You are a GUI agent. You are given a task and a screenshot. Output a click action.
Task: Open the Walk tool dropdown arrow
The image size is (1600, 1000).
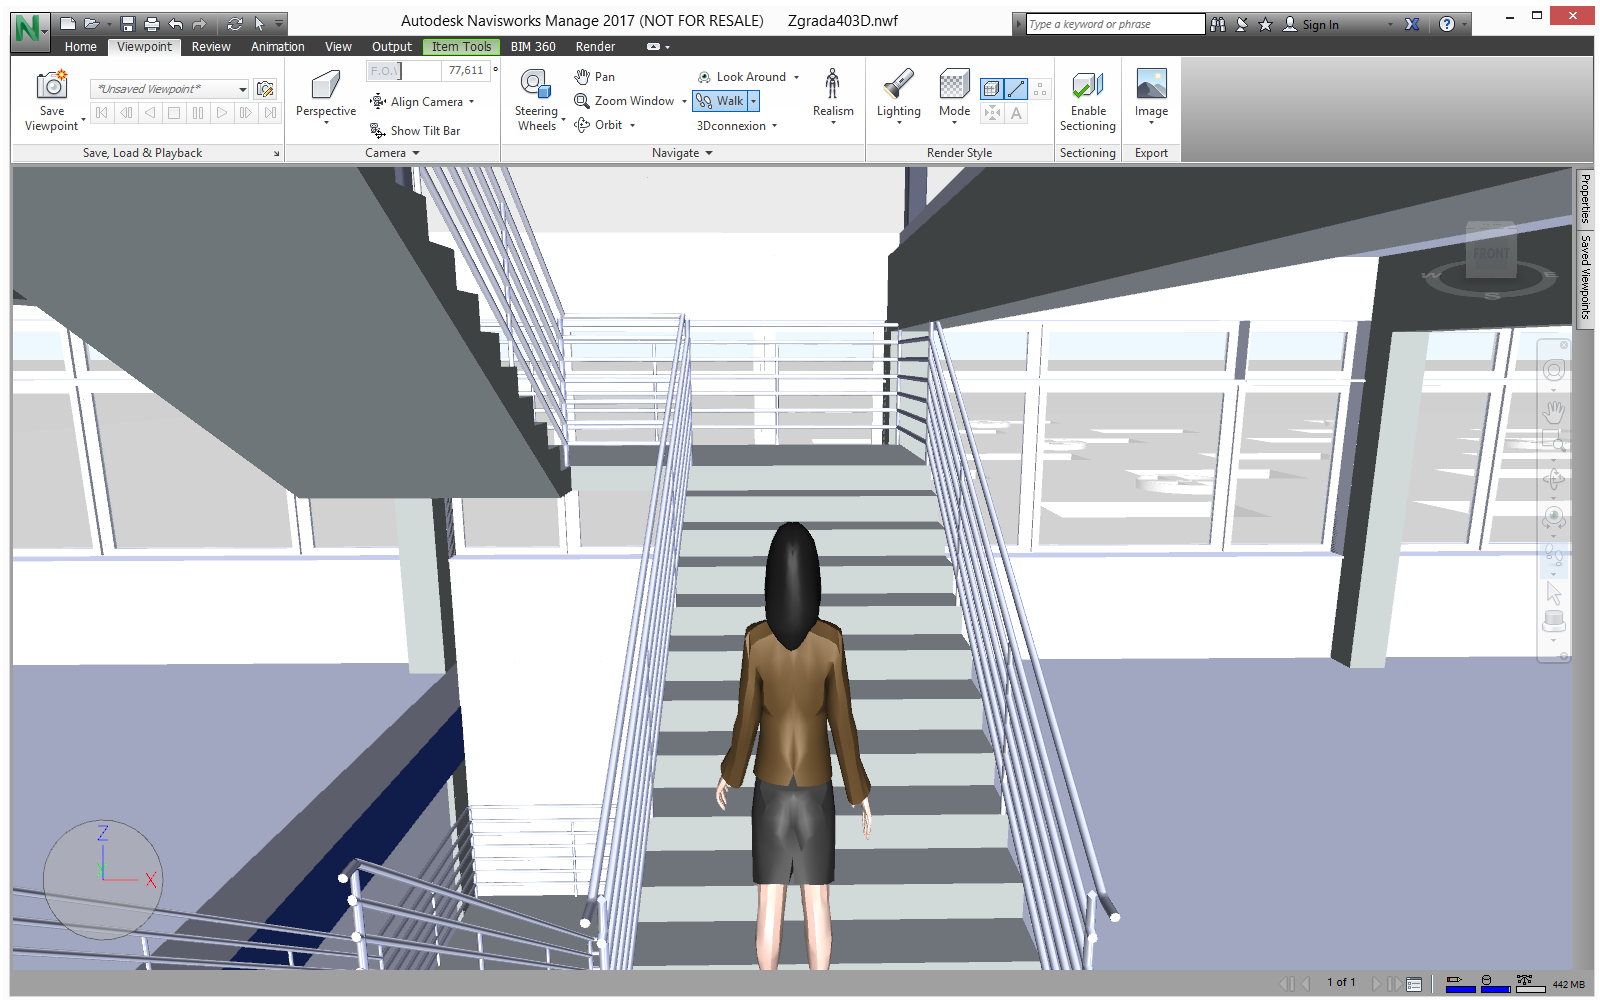click(754, 101)
